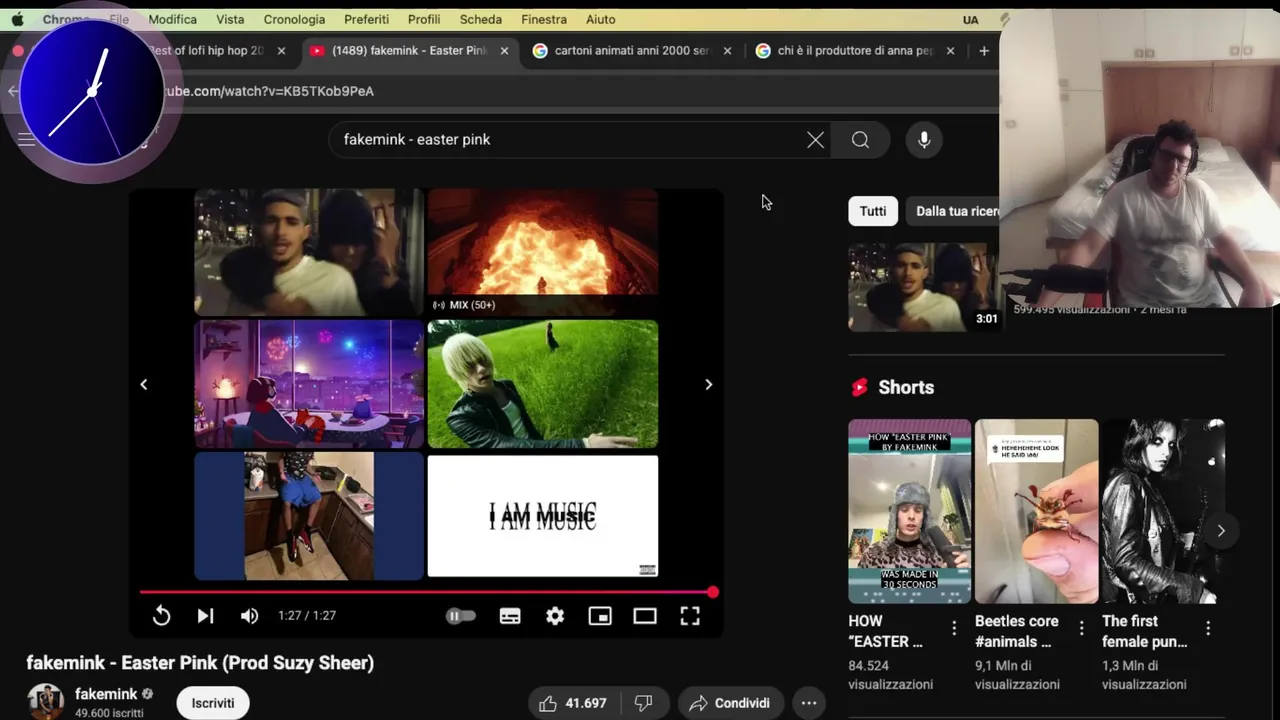Viewport: 1280px width, 720px height.
Task: Open the Vista menu
Action: click(x=230, y=19)
